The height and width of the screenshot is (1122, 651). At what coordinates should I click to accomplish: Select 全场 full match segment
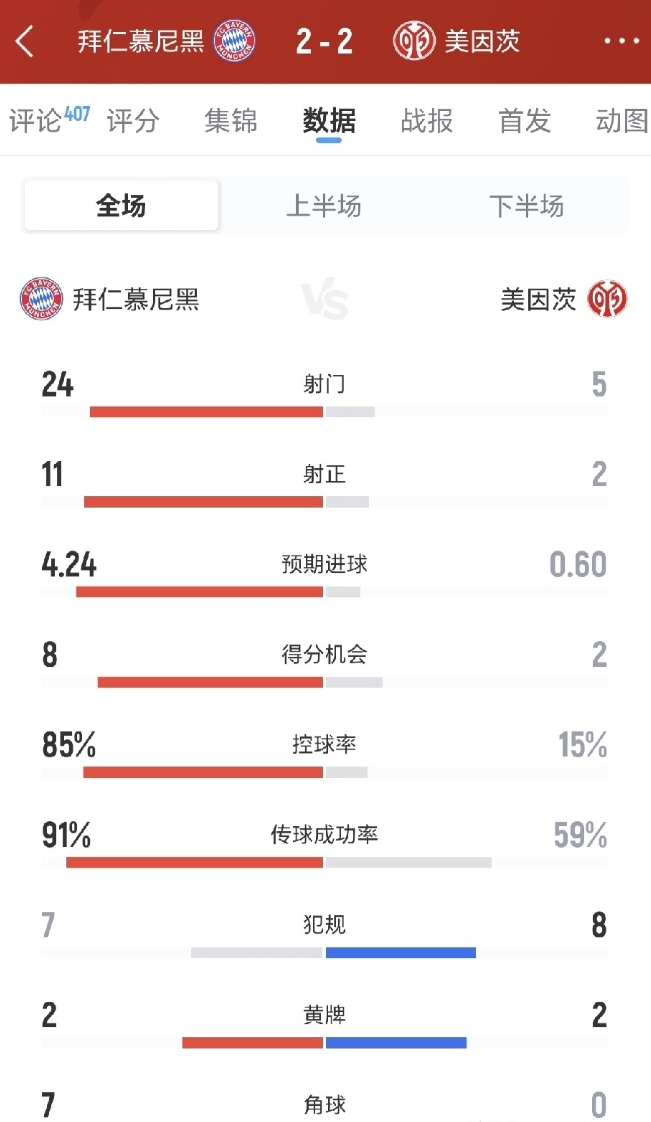[x=121, y=206]
